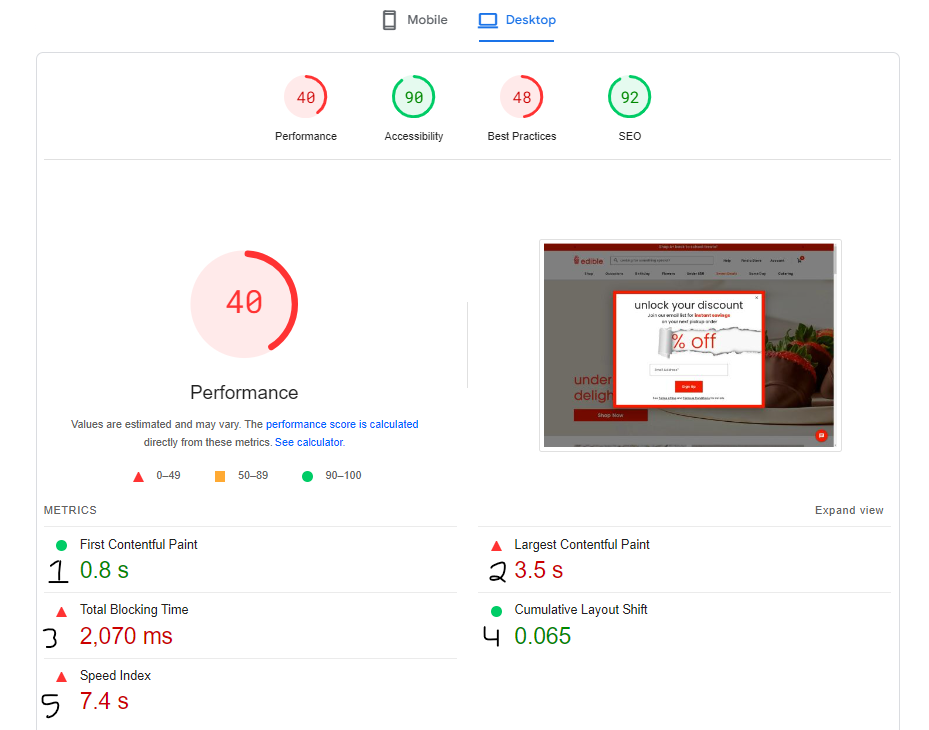The width and height of the screenshot is (929, 730).
Task: Select the Desktop tab
Action: click(x=517, y=20)
